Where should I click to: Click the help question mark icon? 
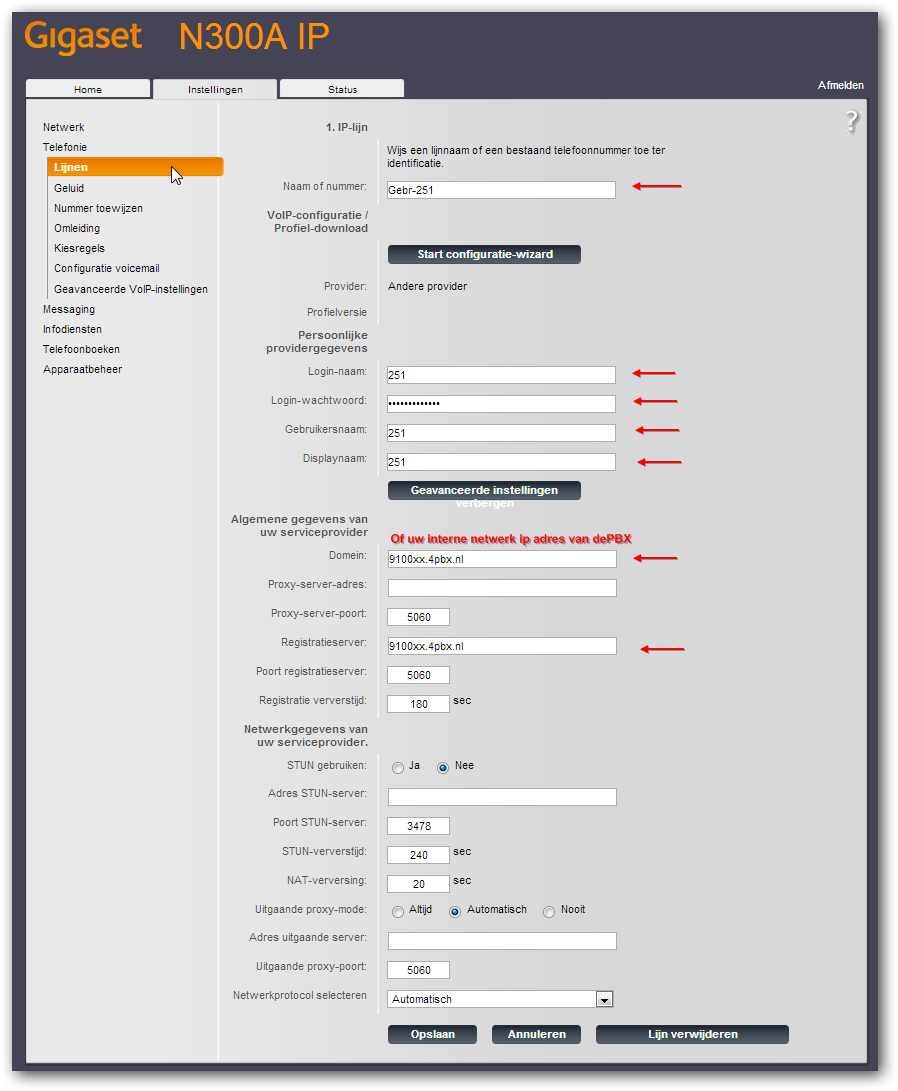coord(851,122)
